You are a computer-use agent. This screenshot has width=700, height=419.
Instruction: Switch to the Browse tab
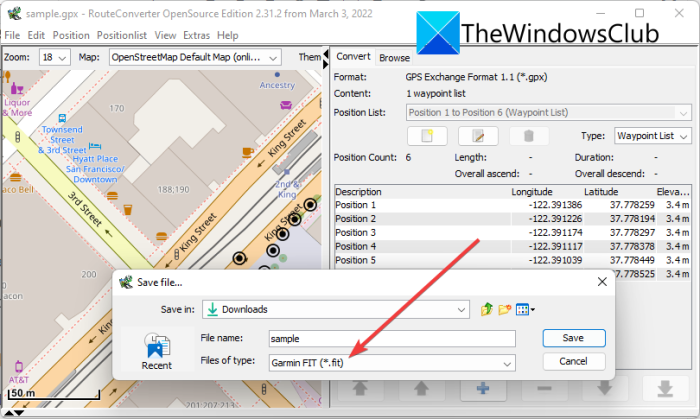(394, 58)
